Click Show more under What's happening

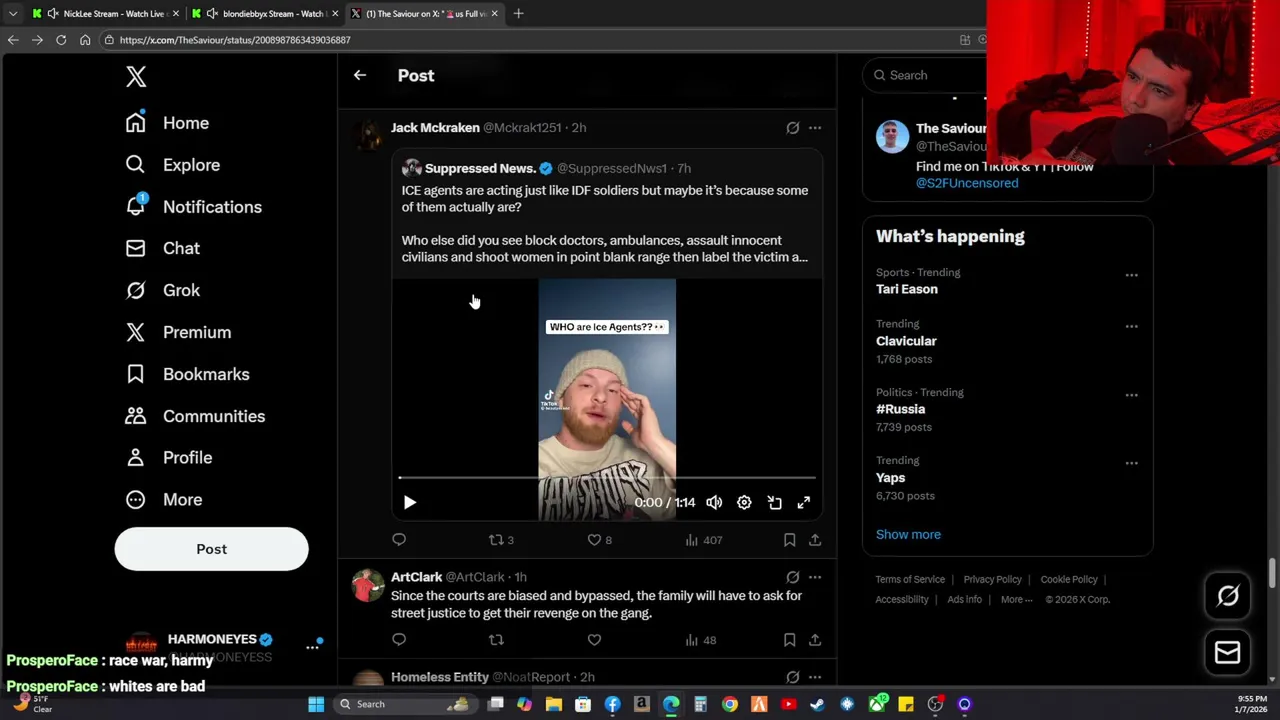(908, 534)
